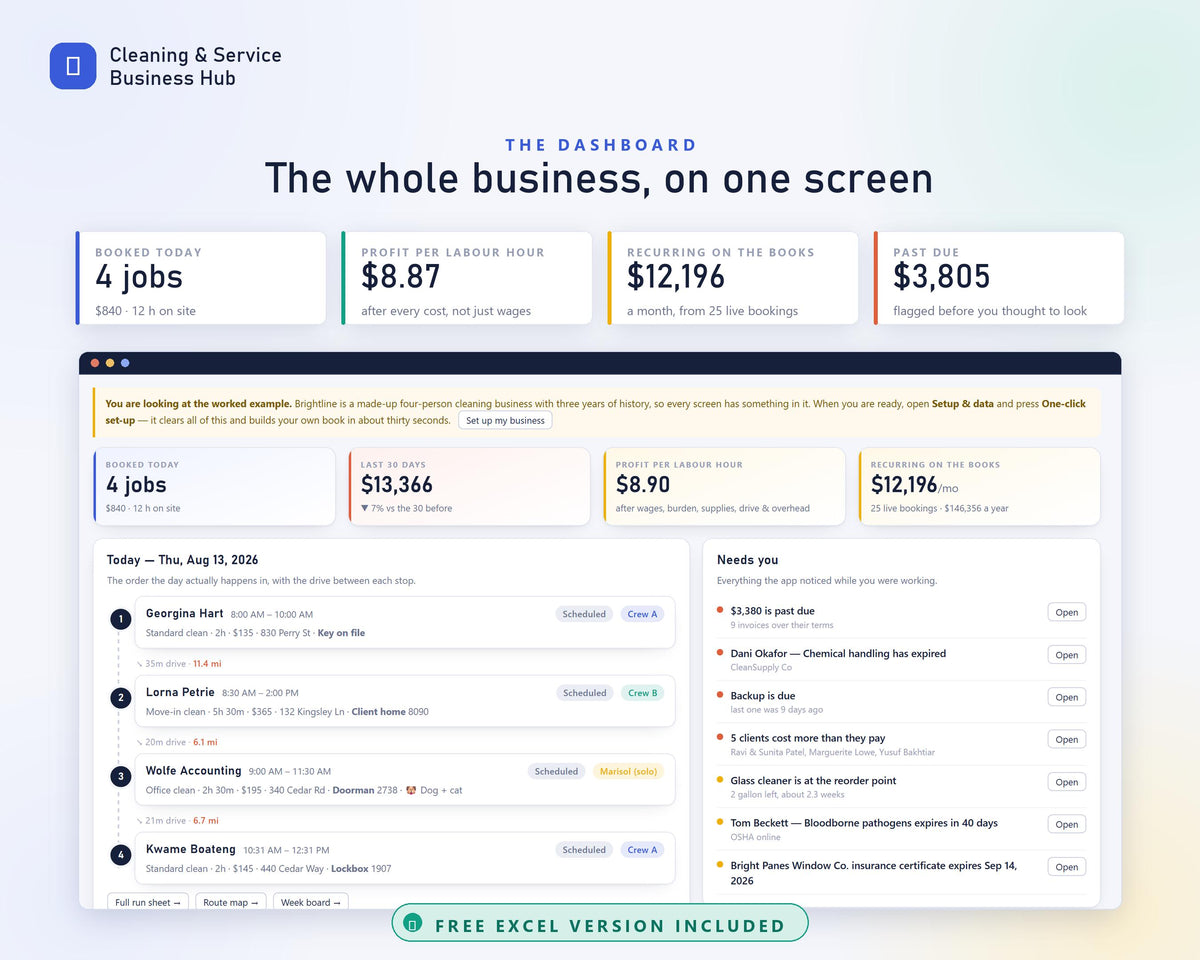Select the Kwame Boateng job name

[190, 849]
